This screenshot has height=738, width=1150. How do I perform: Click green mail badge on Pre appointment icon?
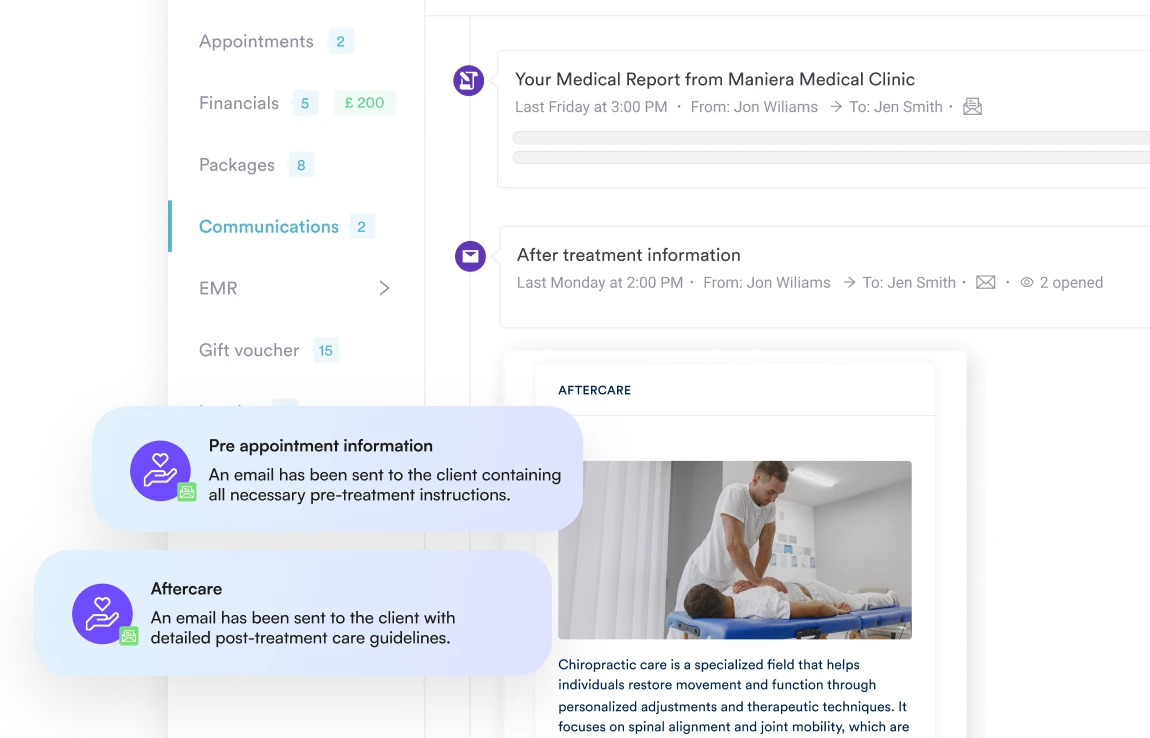(187, 492)
